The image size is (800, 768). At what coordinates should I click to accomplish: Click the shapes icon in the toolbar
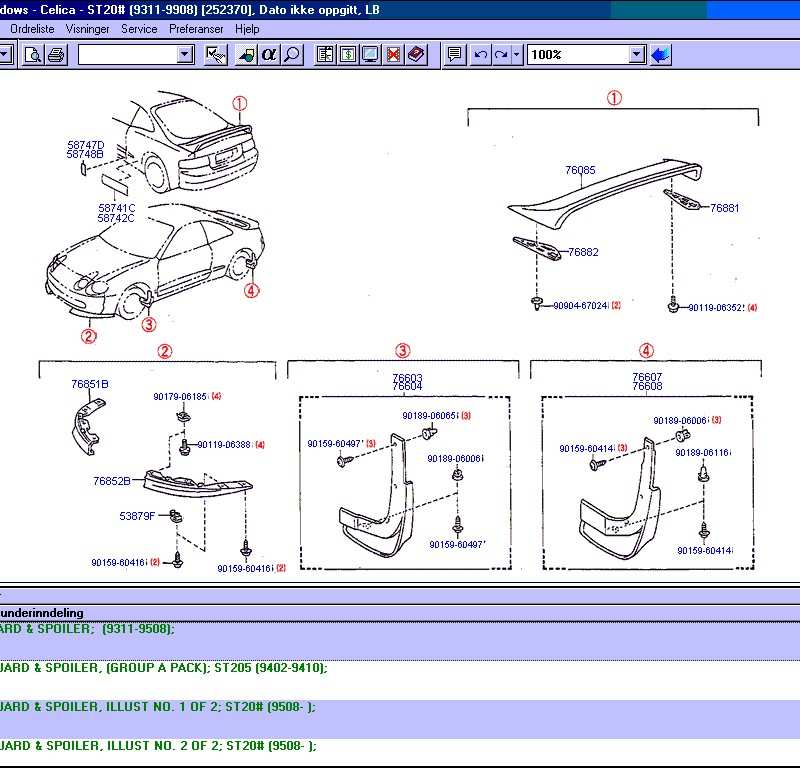point(246,55)
